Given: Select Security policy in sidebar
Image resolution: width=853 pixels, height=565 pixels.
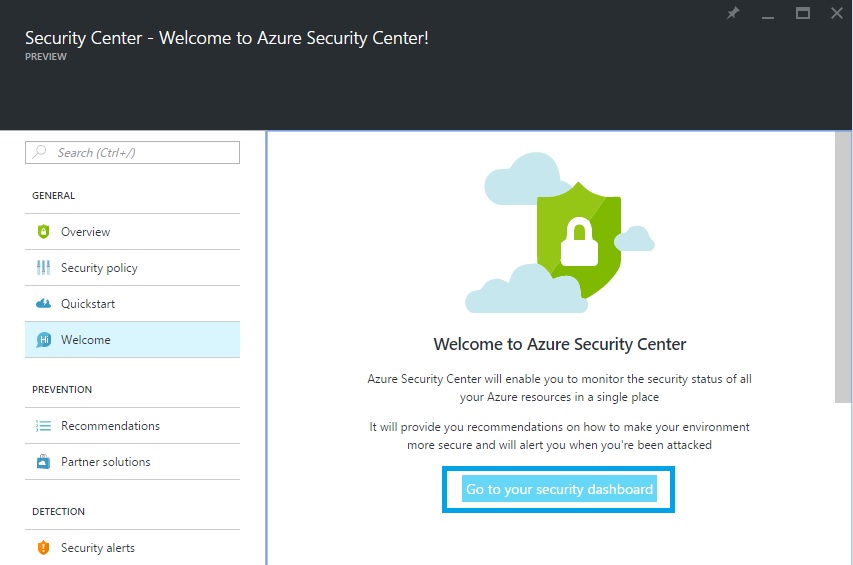Looking at the screenshot, I should coord(99,268).
